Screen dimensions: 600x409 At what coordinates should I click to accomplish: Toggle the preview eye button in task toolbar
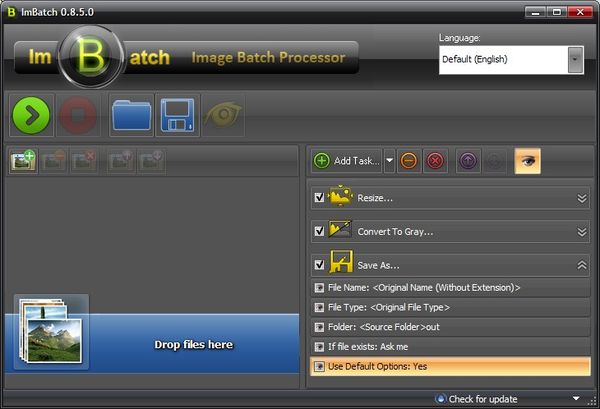tap(527, 160)
